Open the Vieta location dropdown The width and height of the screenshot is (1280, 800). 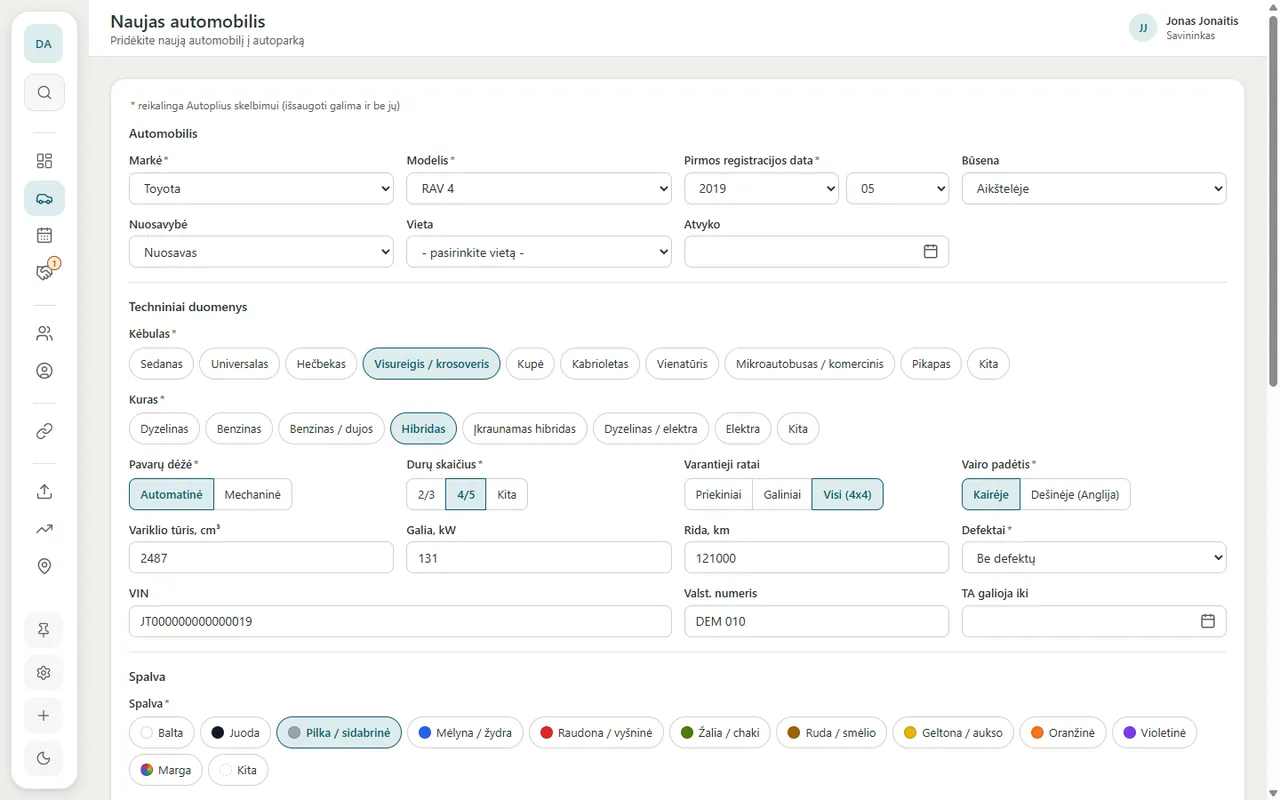(539, 252)
